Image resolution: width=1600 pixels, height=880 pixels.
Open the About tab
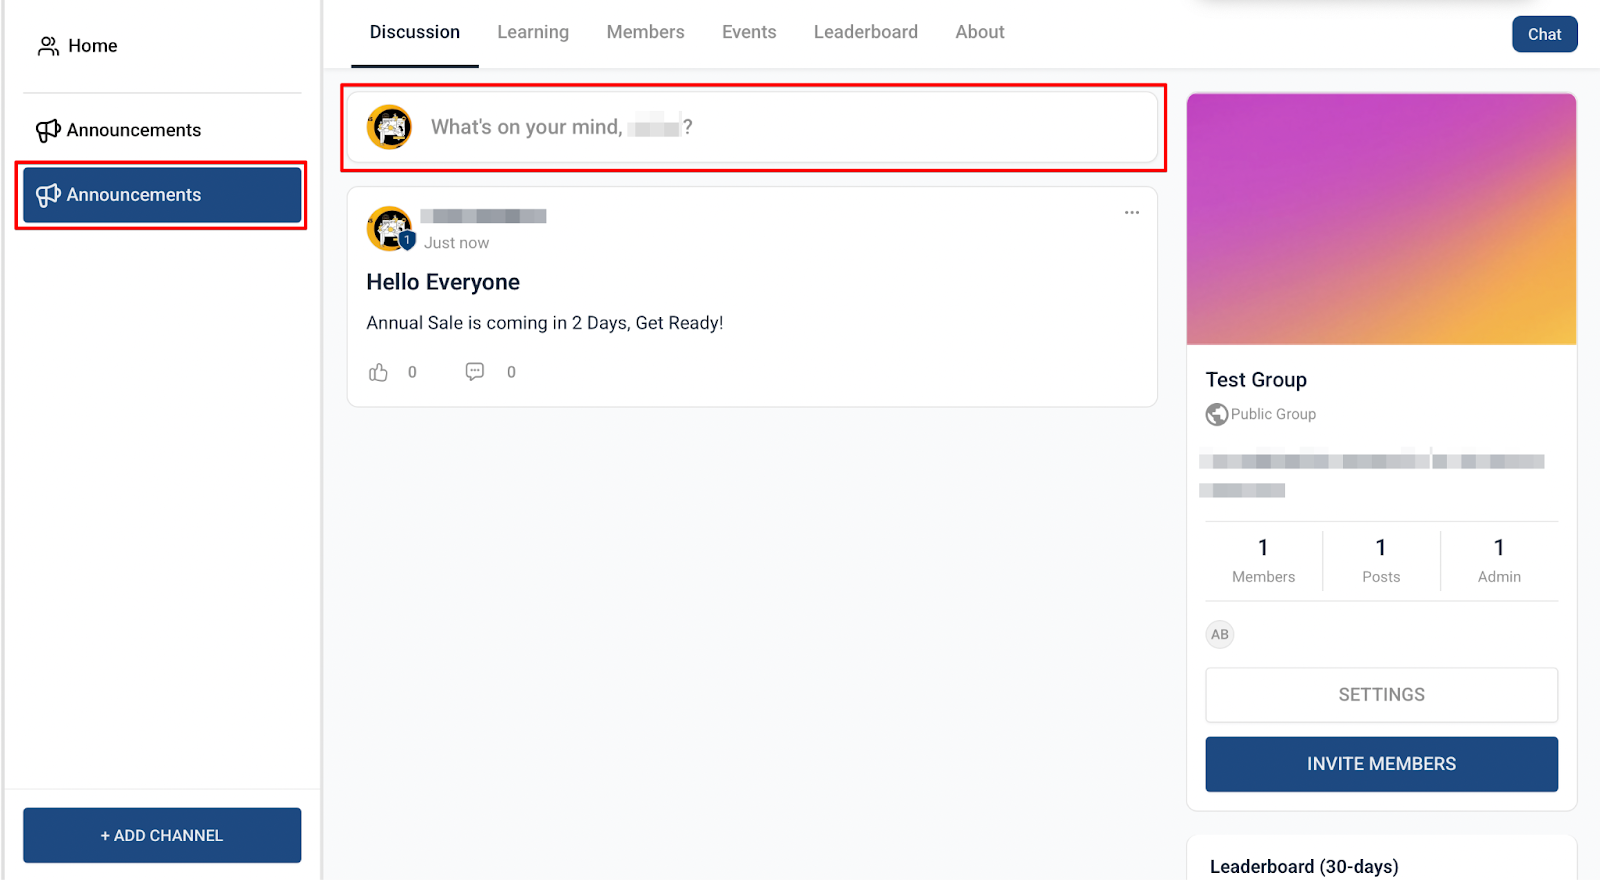[979, 32]
